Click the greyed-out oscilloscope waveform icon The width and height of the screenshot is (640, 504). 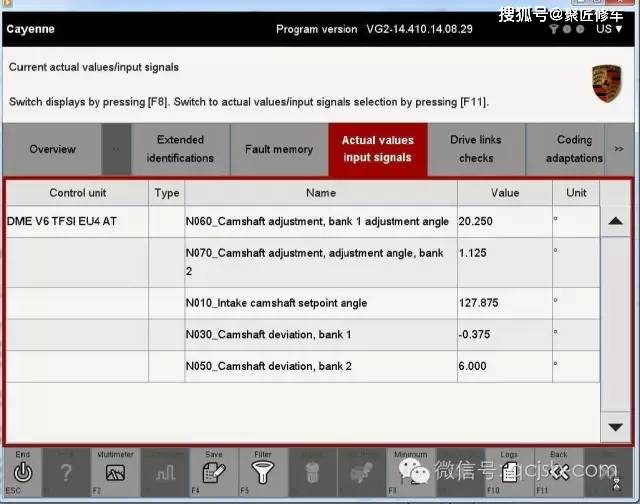coord(165,473)
